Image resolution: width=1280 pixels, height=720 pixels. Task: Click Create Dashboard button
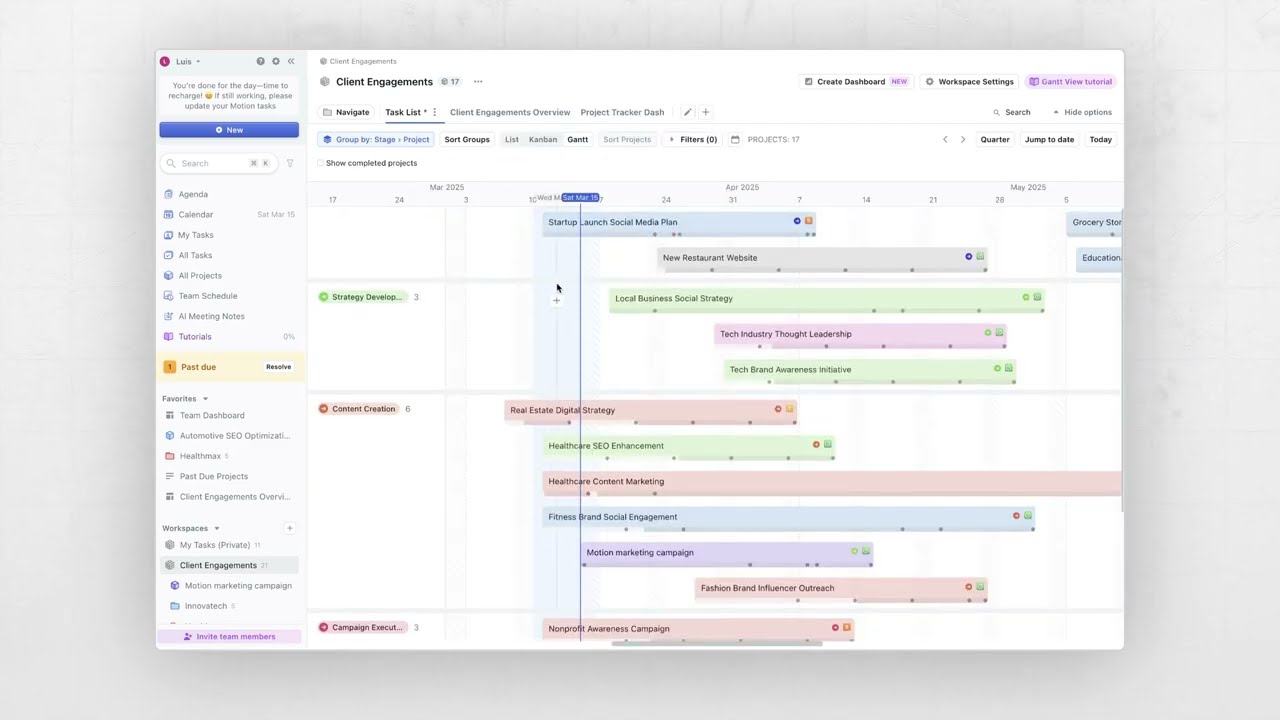click(x=857, y=82)
